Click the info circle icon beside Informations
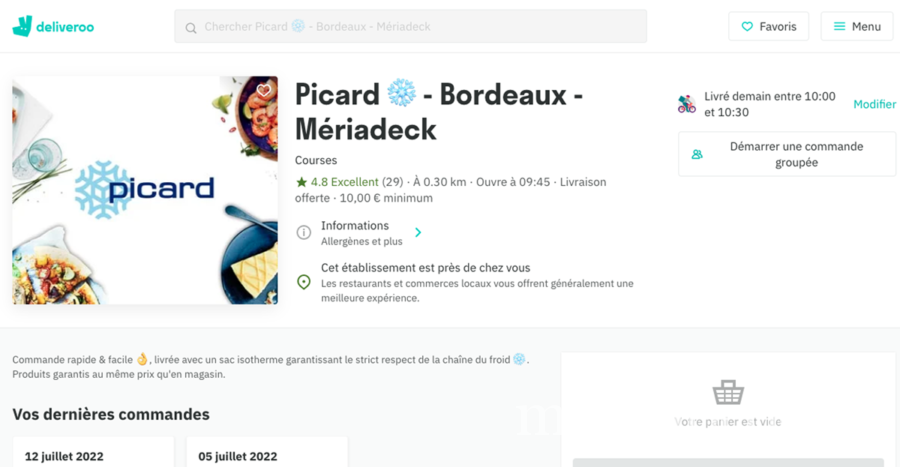Screen dimensions: 900x467 click(x=304, y=233)
